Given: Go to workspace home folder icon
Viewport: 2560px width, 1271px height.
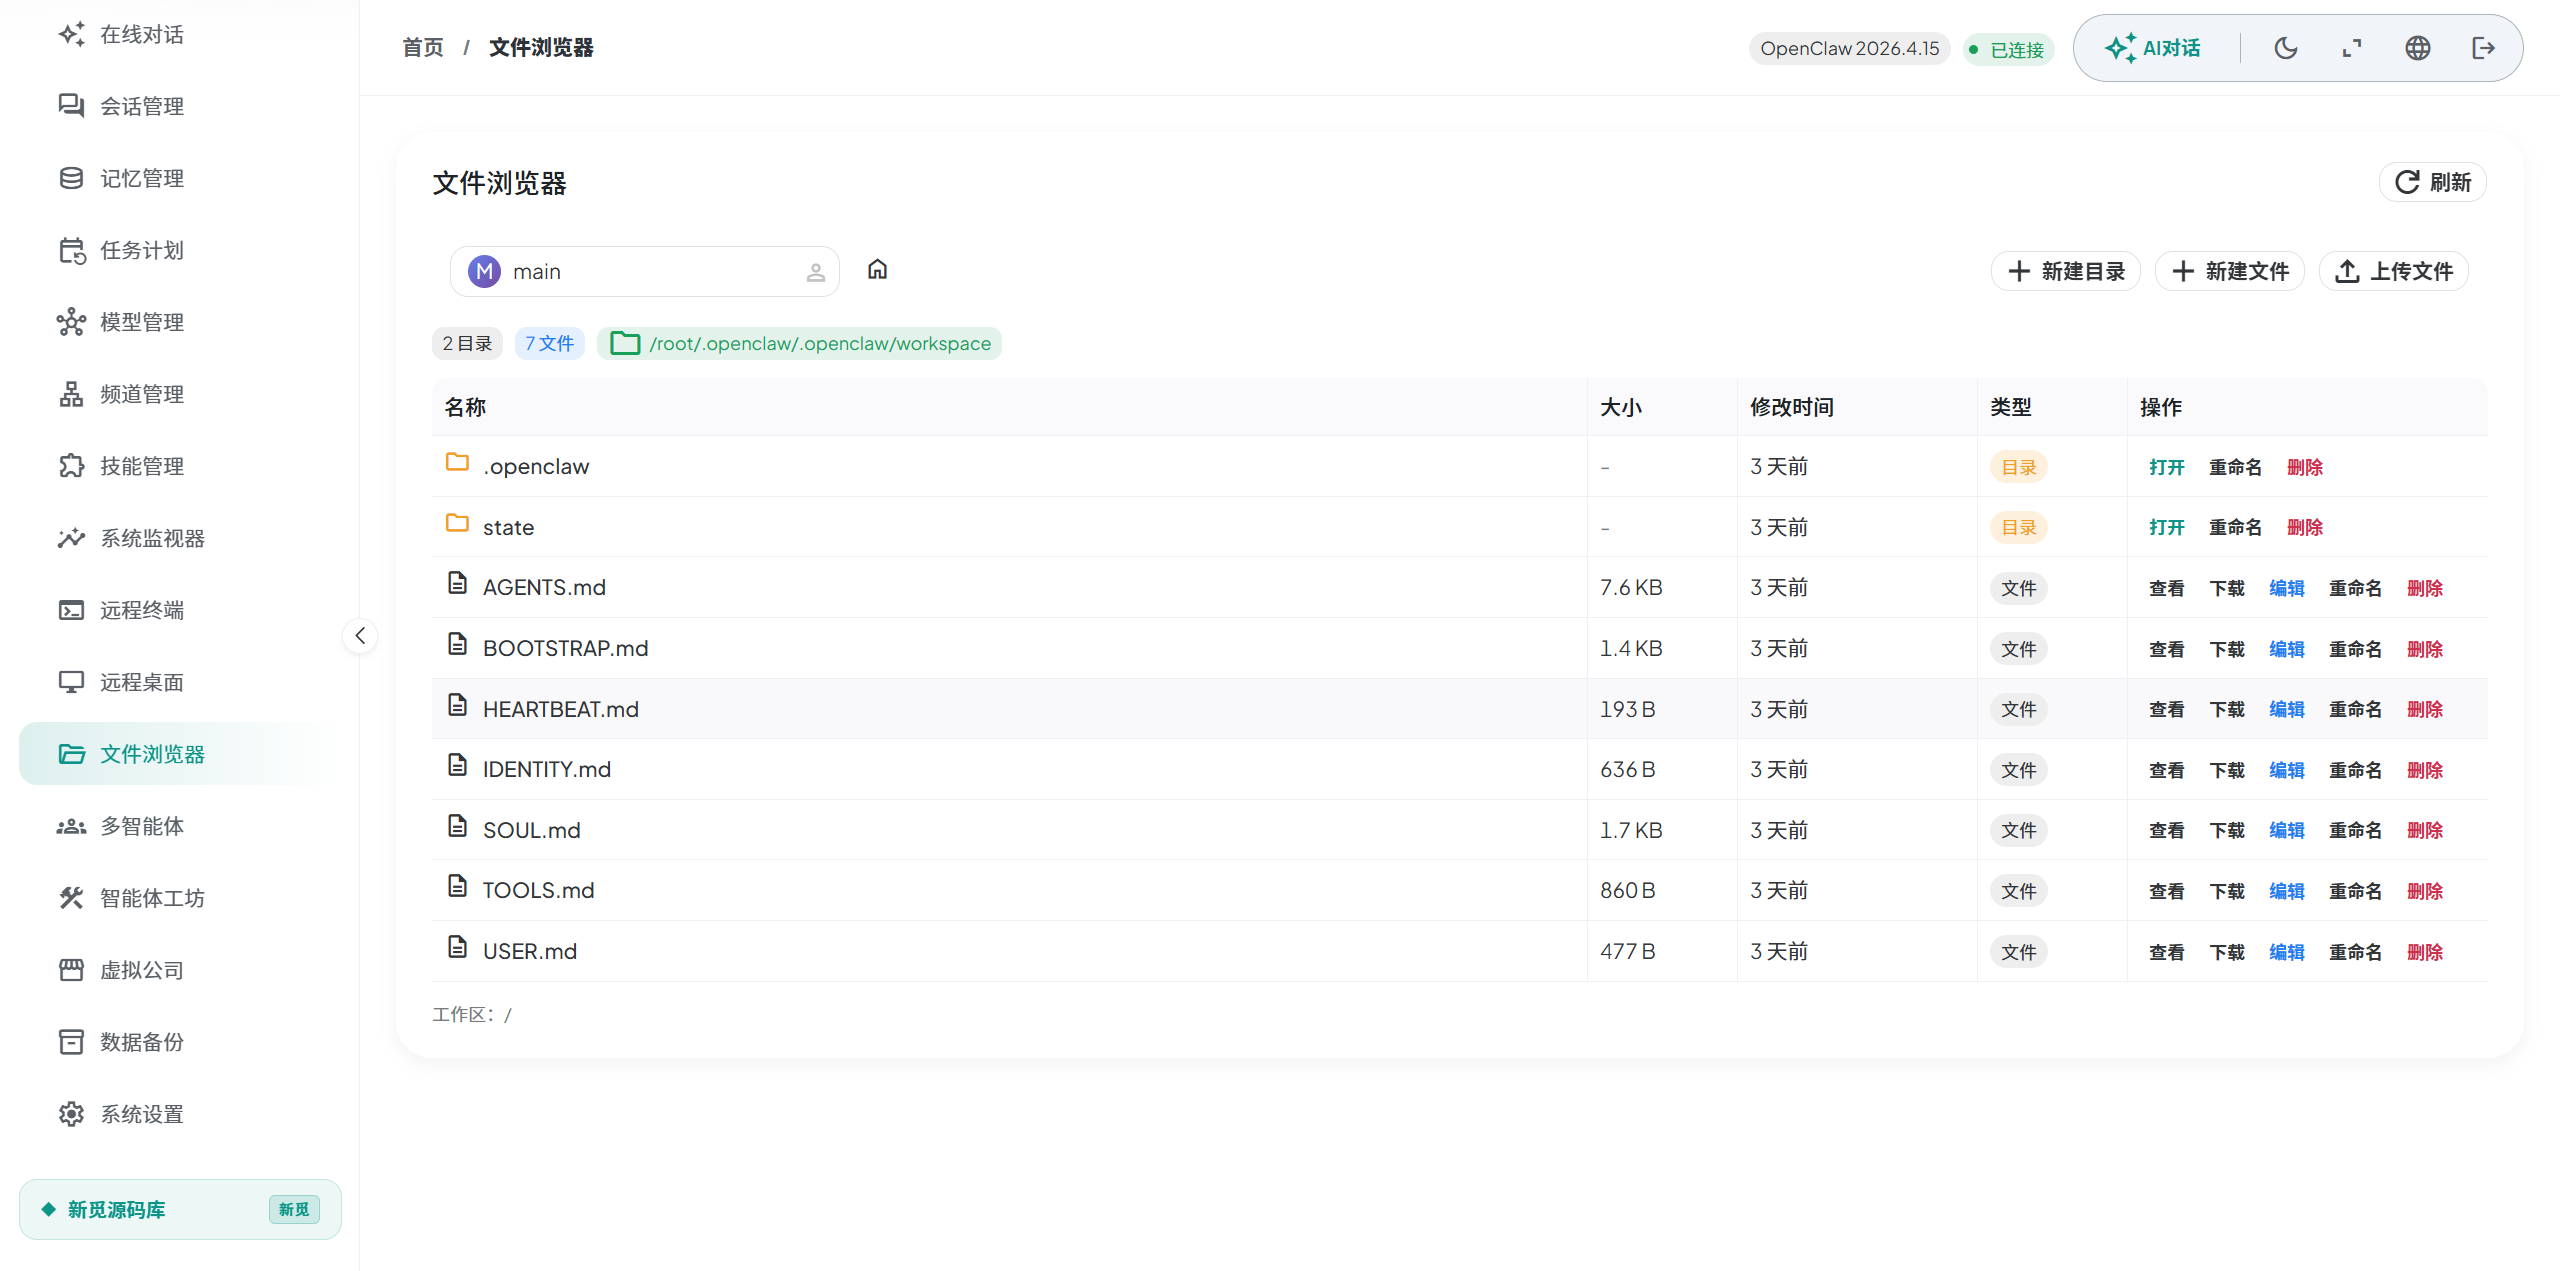Looking at the screenshot, I should (877, 270).
